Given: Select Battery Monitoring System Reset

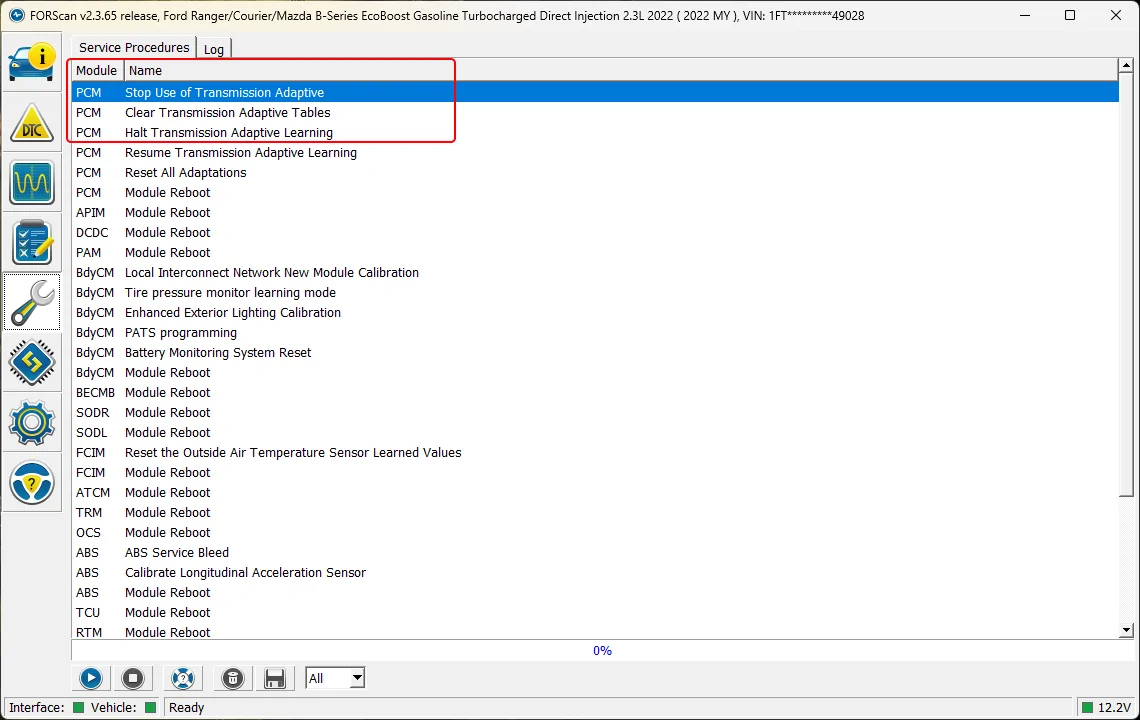Looking at the screenshot, I should 595,353.
